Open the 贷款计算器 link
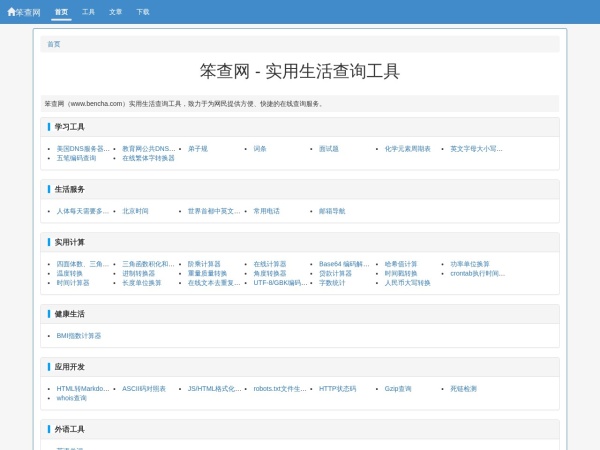Viewport: 600px width, 450px height. coord(335,273)
